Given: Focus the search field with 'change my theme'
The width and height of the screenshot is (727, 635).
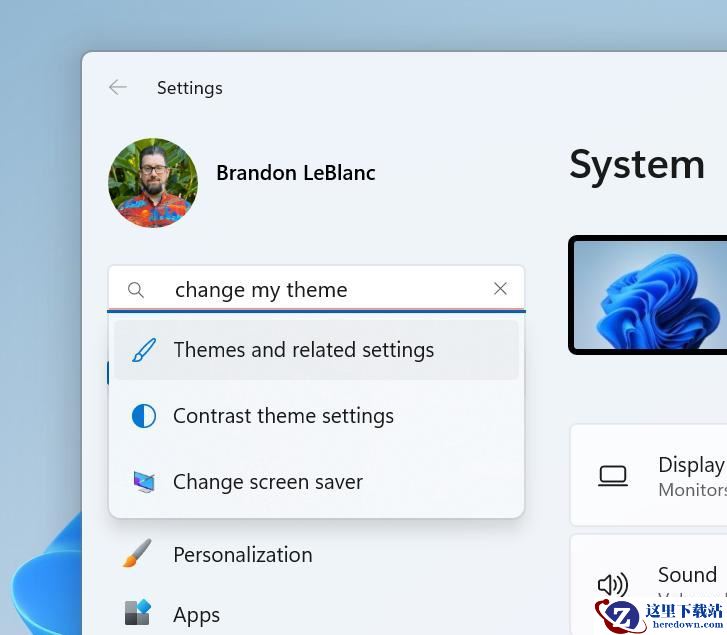Looking at the screenshot, I should pyautogui.click(x=316, y=289).
